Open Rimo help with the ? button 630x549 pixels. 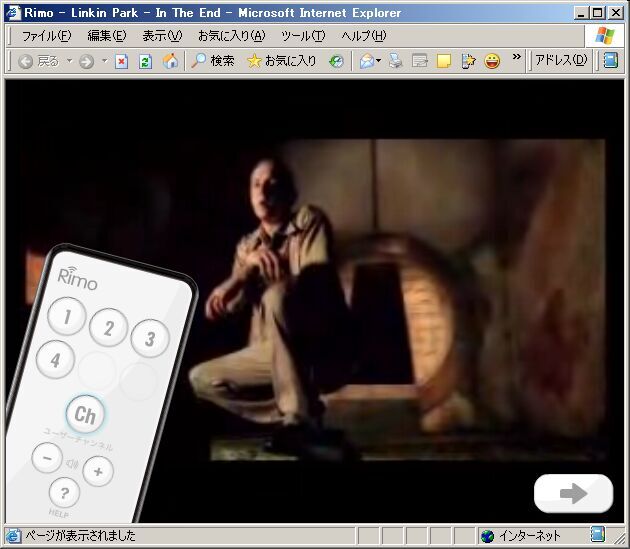coord(64,493)
